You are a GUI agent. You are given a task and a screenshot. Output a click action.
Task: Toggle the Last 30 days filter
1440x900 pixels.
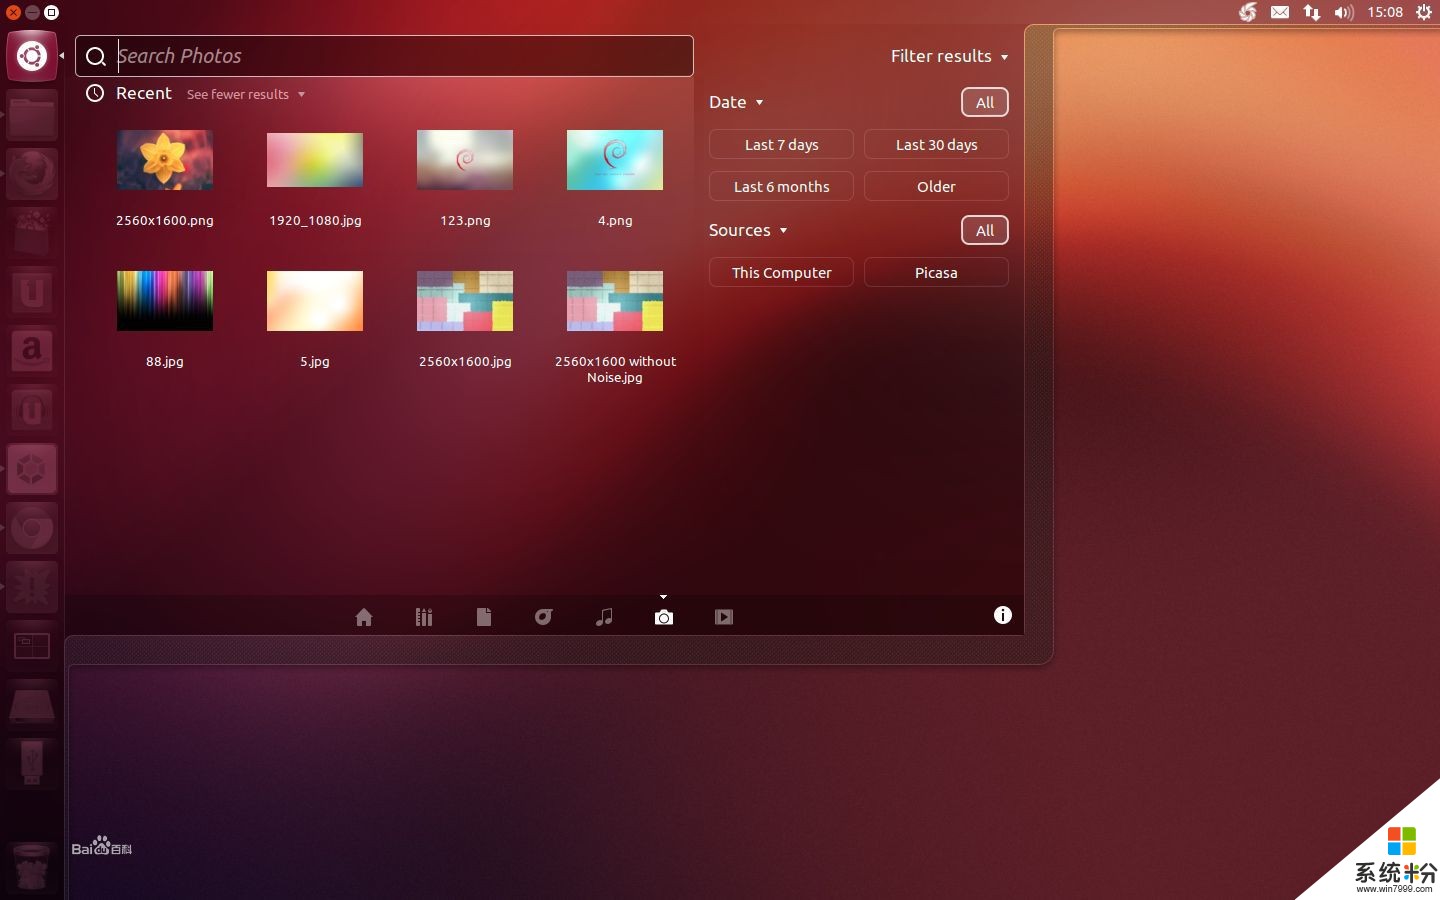[x=936, y=145]
